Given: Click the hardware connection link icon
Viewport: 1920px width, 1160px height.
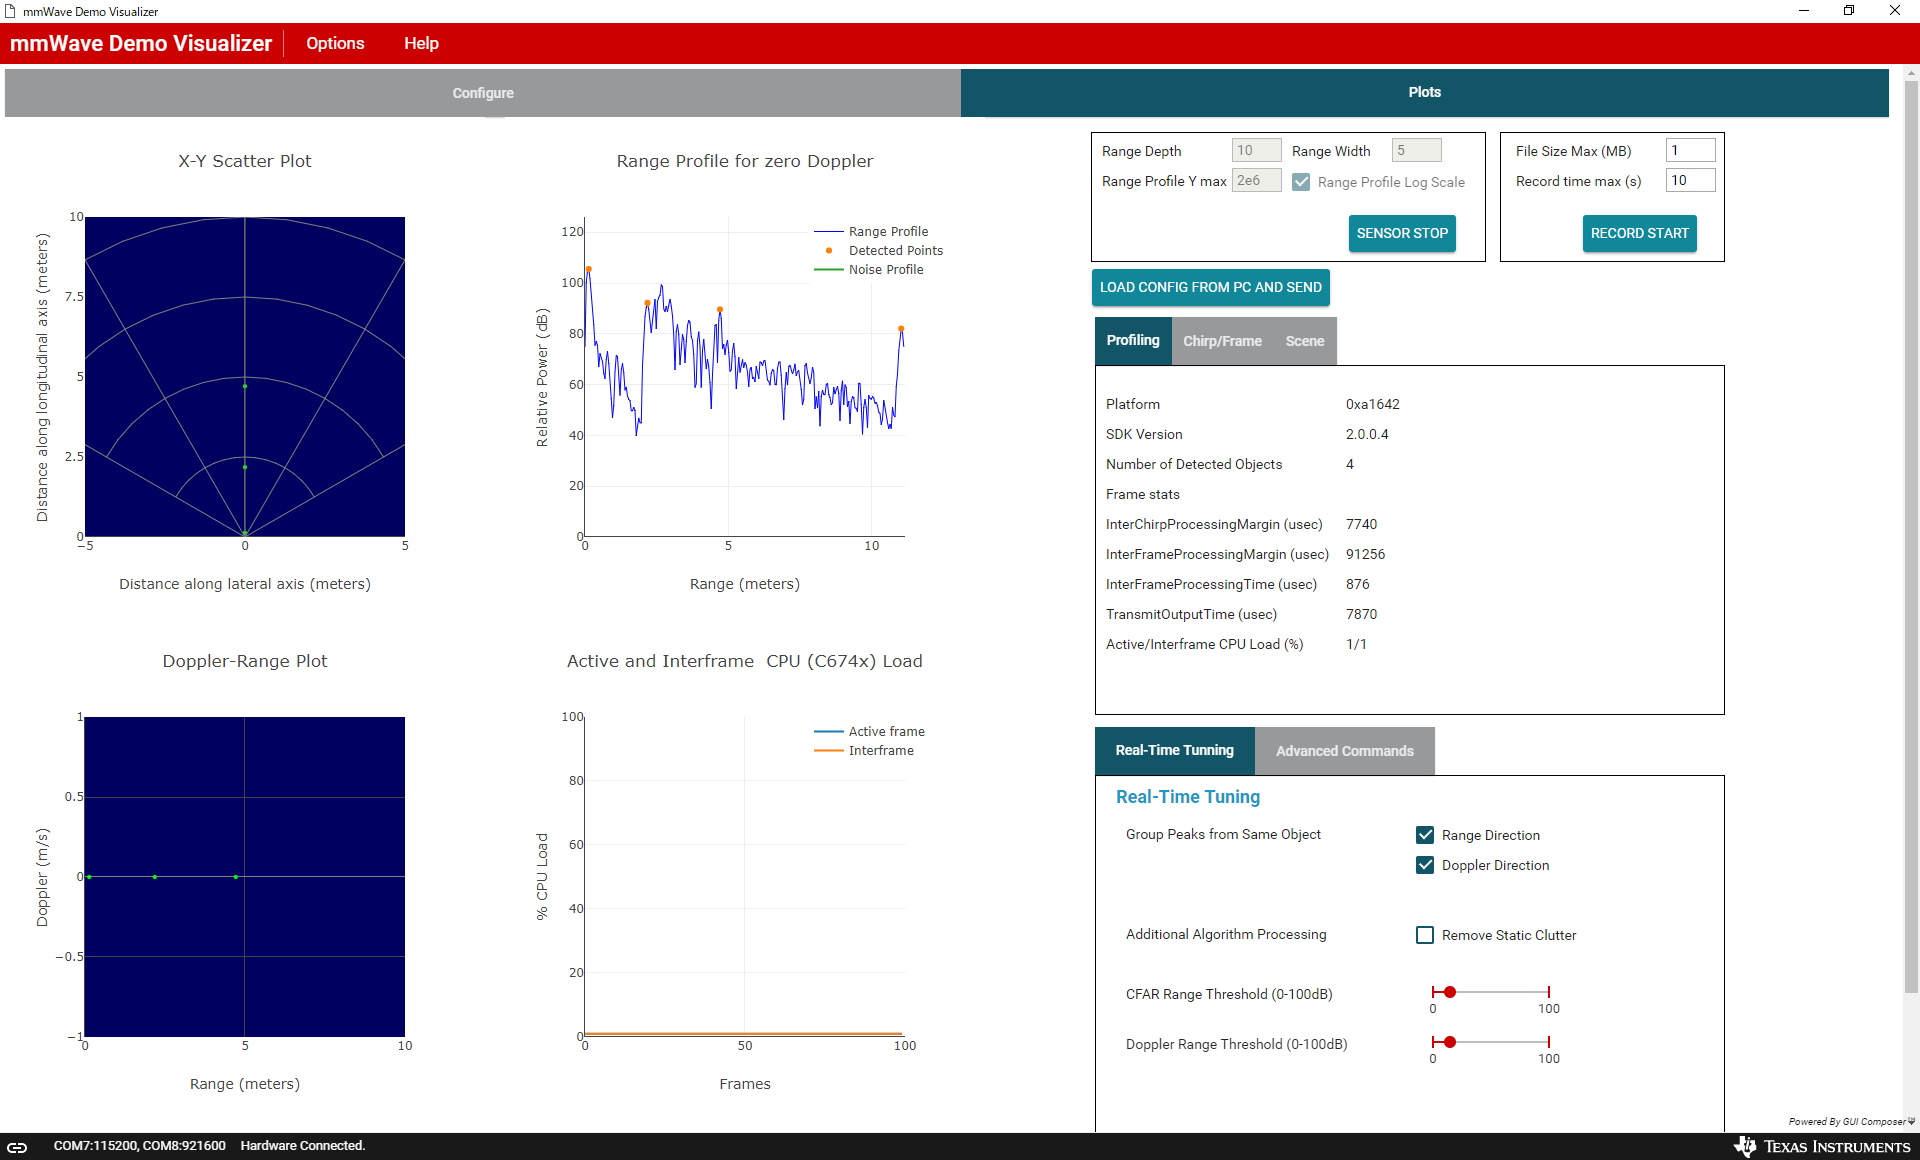Looking at the screenshot, I should click(x=17, y=1147).
